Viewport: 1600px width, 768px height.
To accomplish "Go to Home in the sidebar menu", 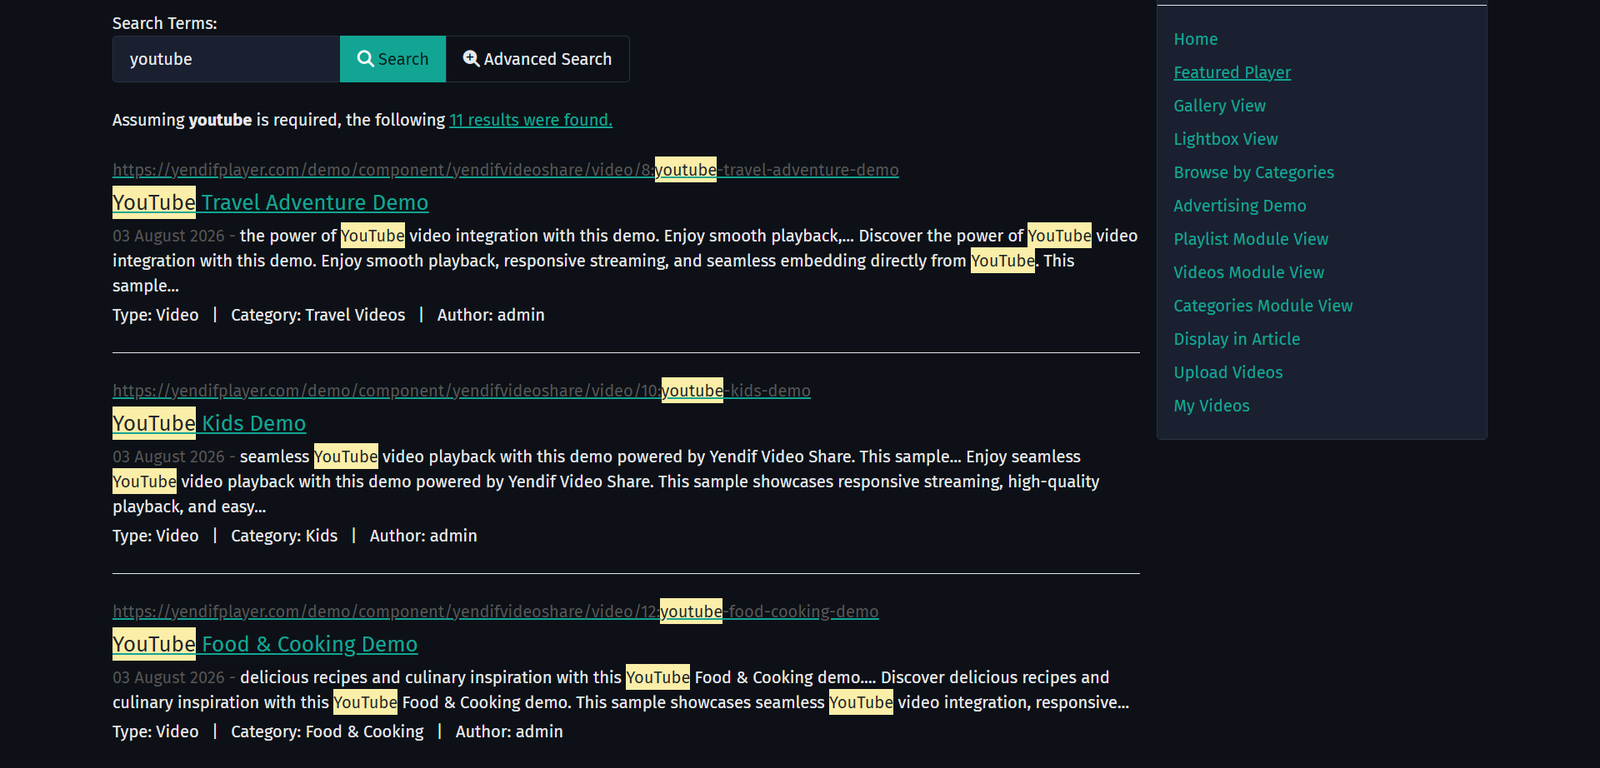I will [x=1196, y=39].
